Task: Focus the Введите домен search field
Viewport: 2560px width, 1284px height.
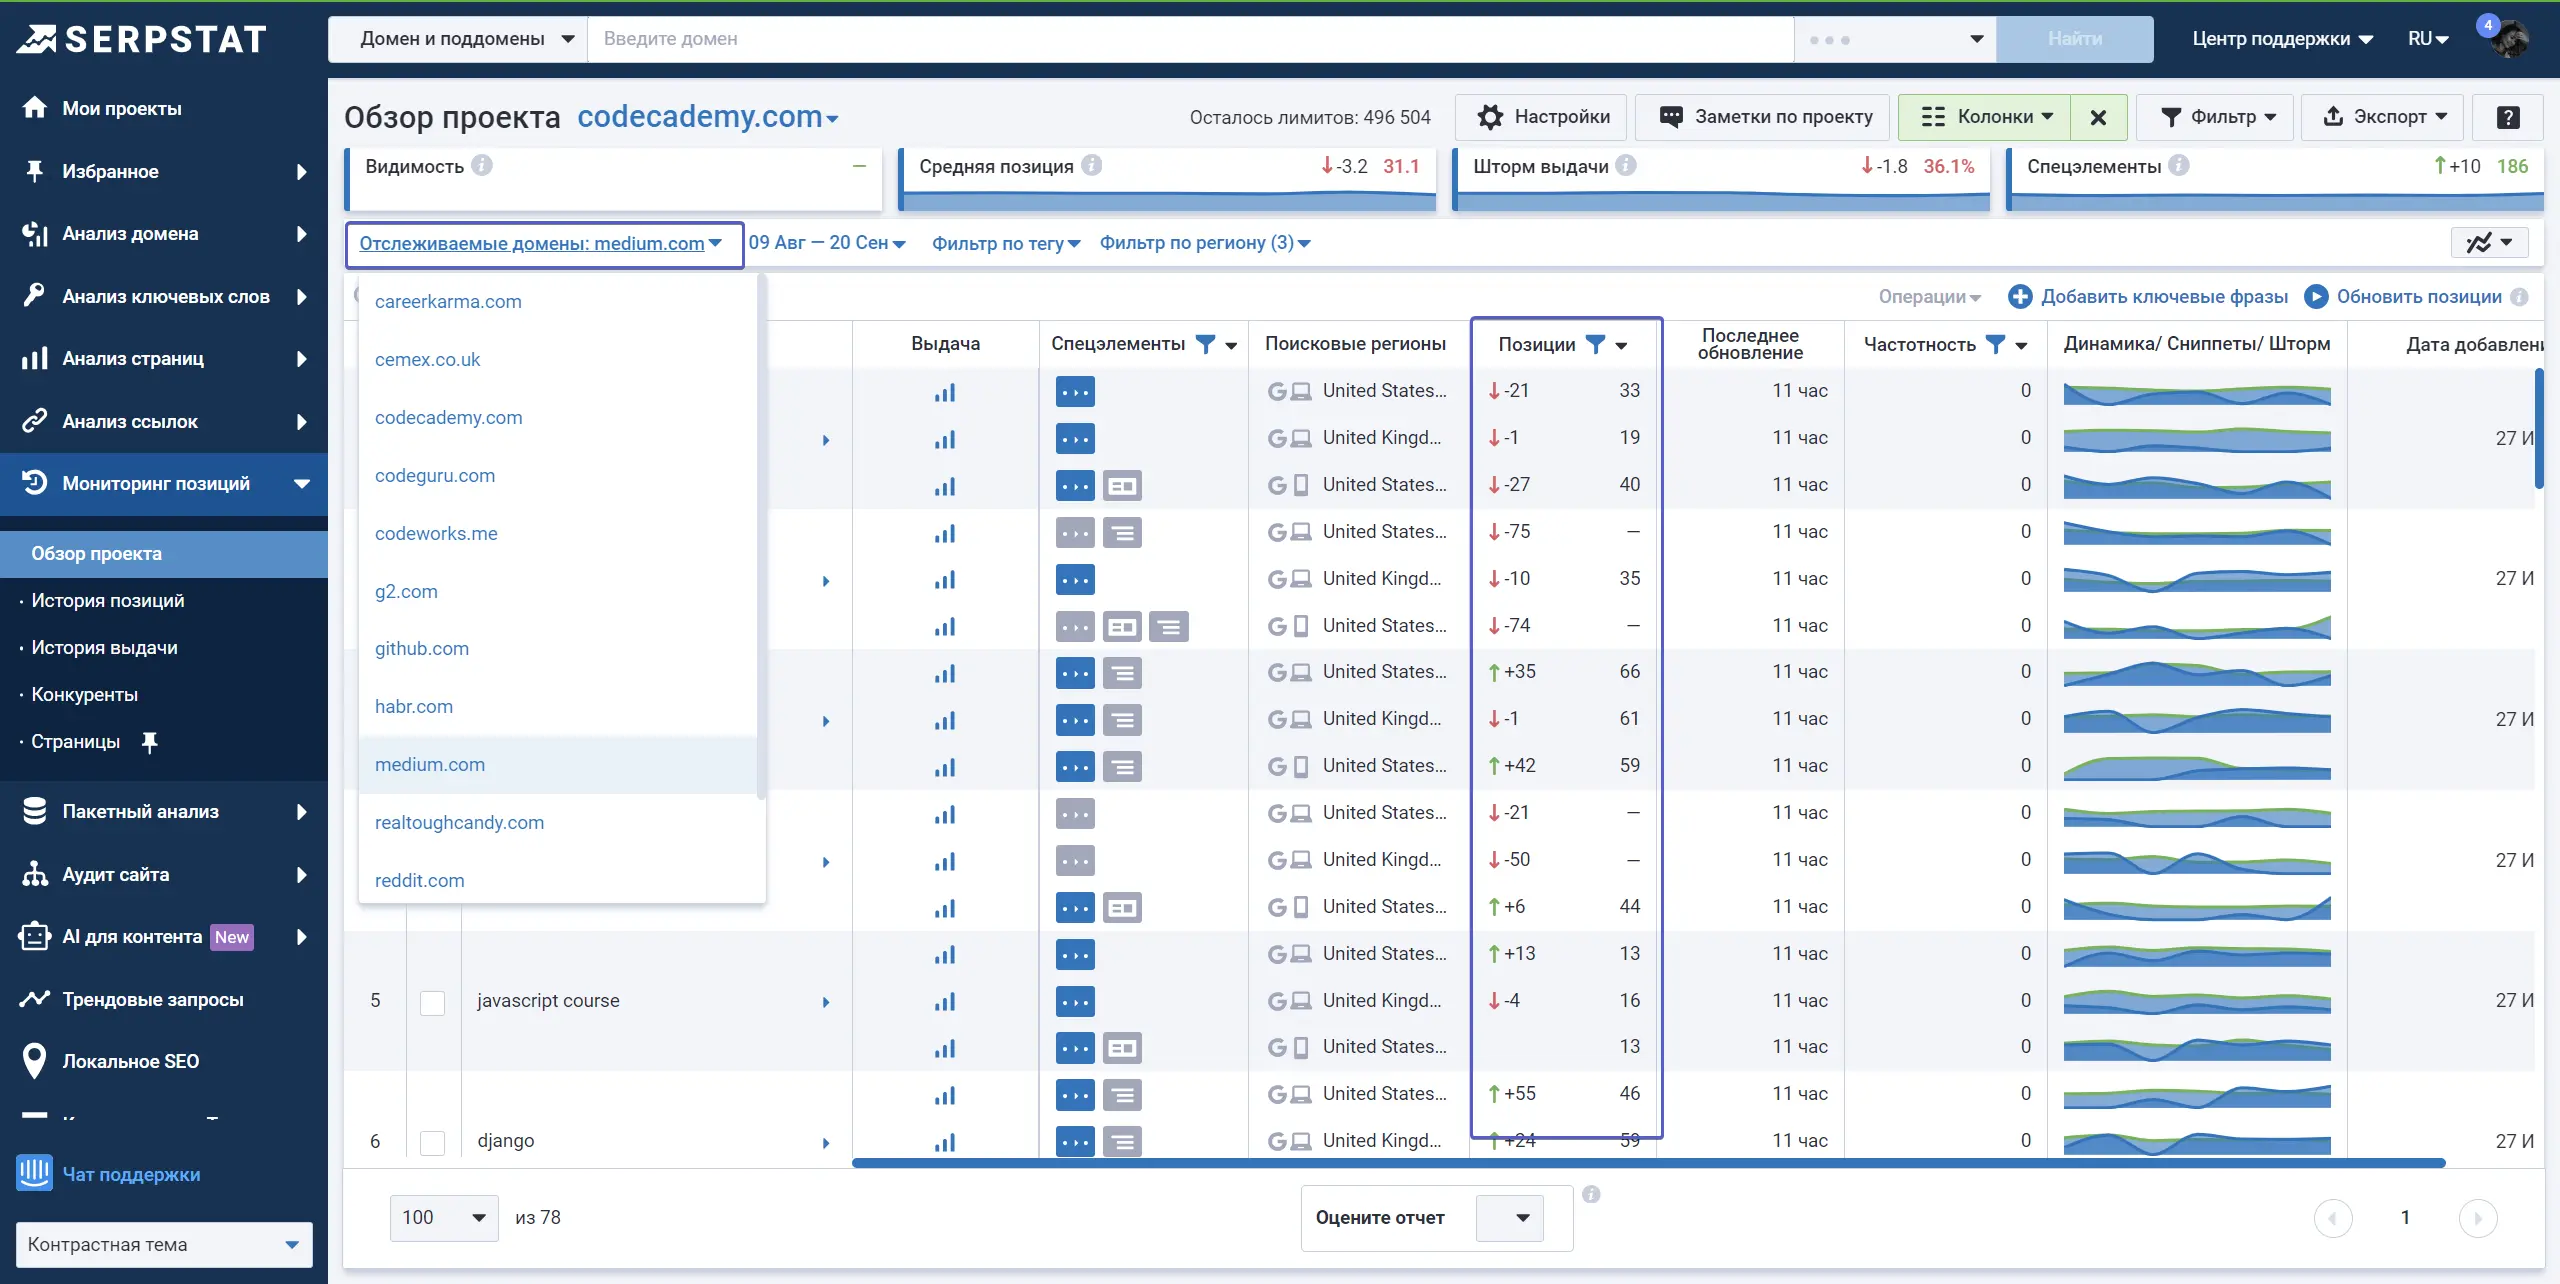Action: pyautogui.click(x=1191, y=39)
